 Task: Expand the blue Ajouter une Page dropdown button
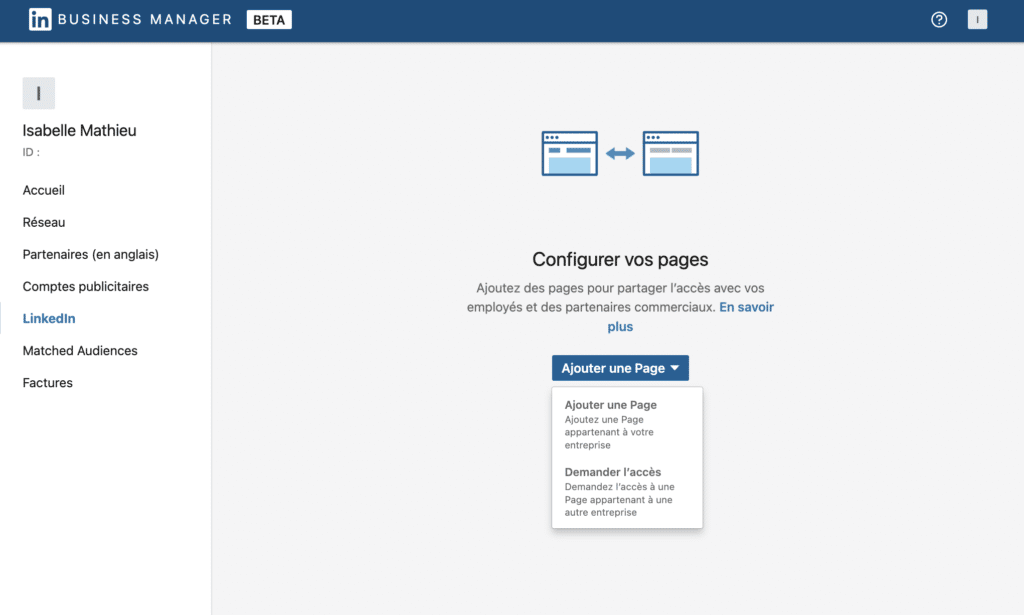click(620, 368)
